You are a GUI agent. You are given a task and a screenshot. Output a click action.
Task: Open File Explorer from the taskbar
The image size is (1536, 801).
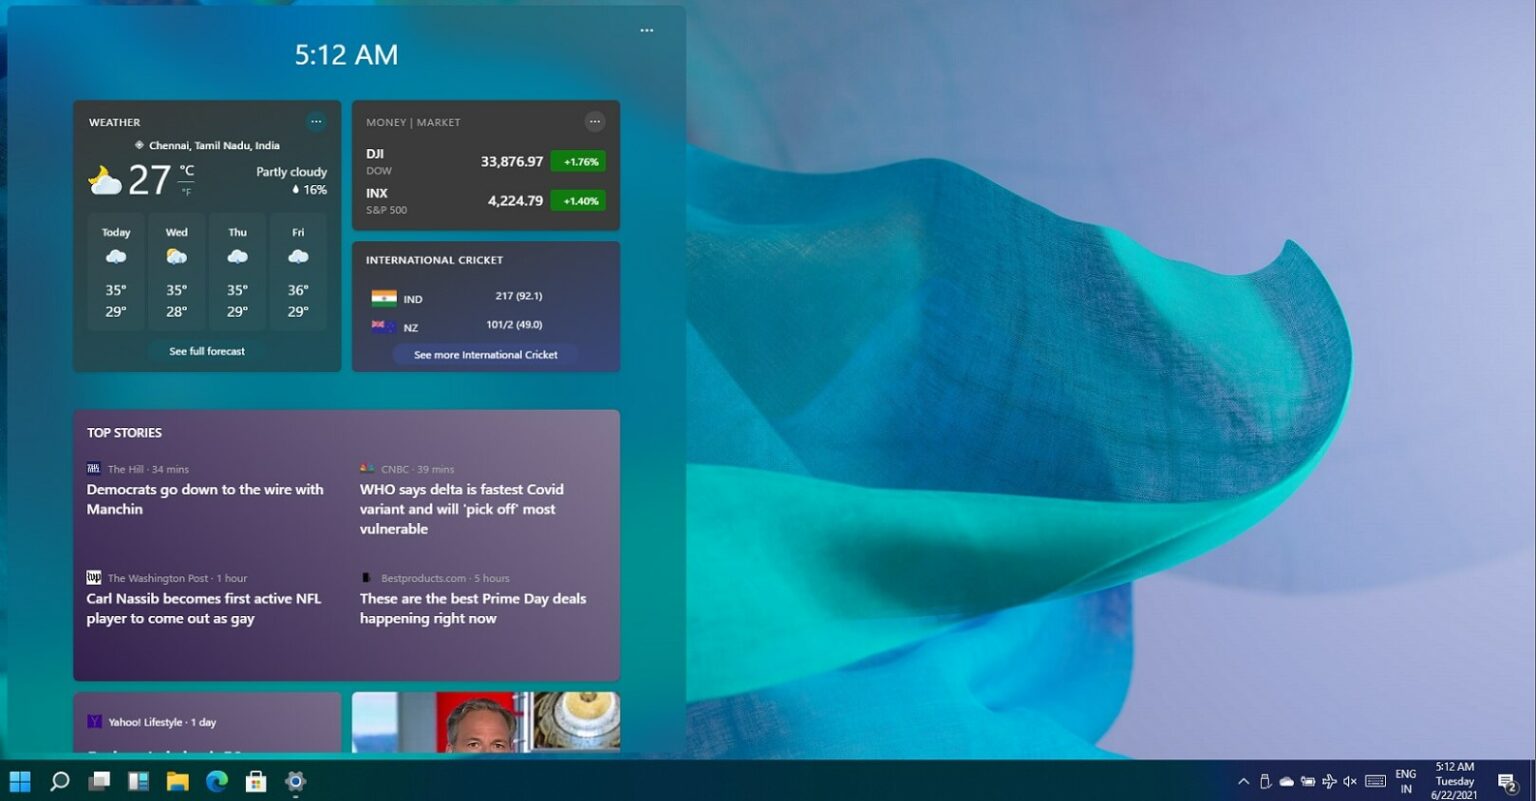point(178,781)
